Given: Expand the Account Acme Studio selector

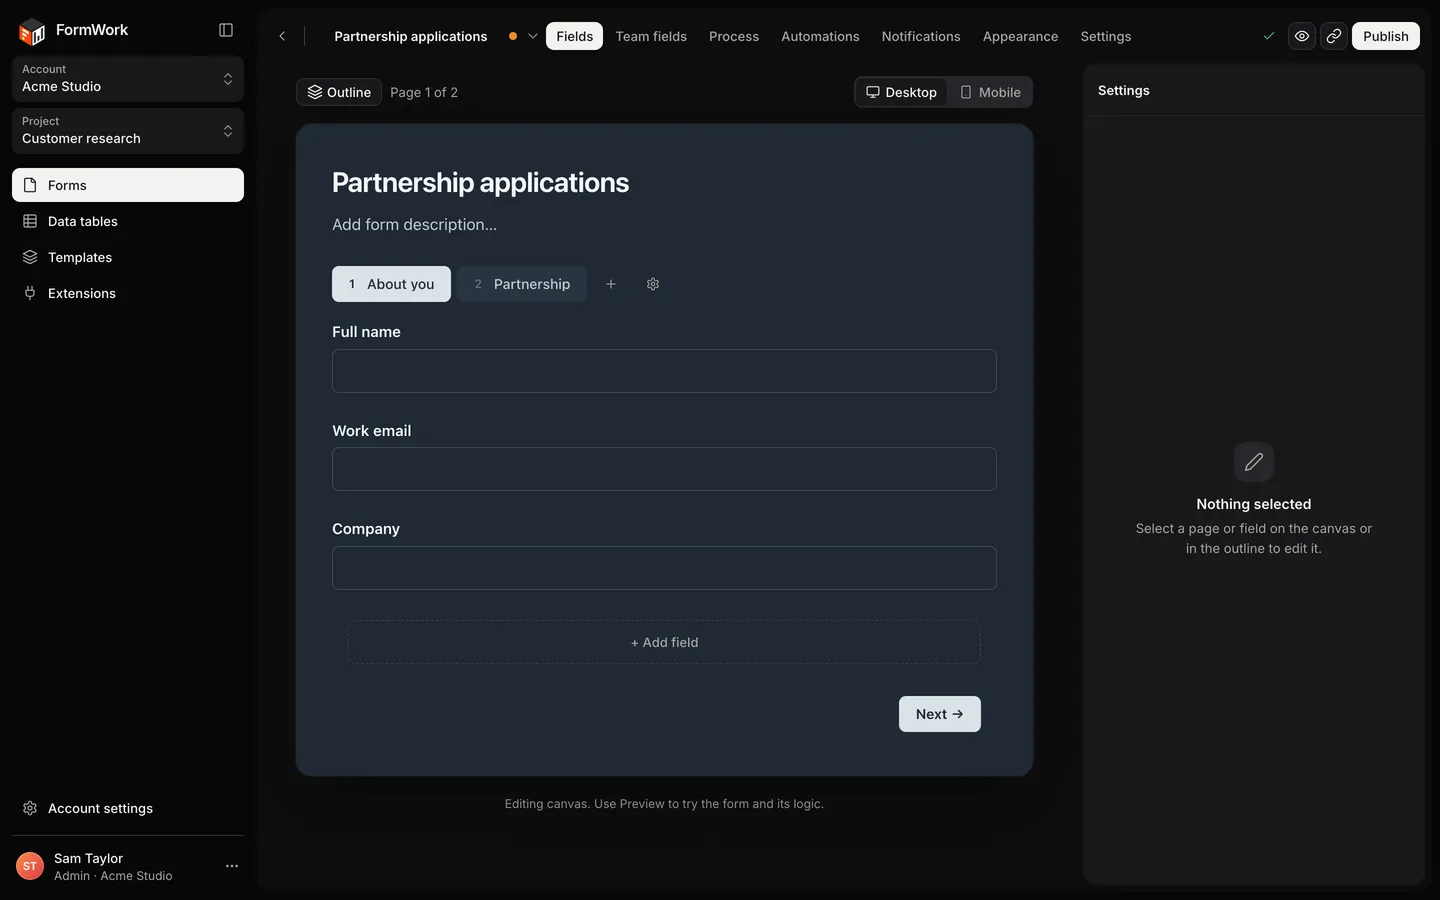Looking at the screenshot, I should point(128,78).
